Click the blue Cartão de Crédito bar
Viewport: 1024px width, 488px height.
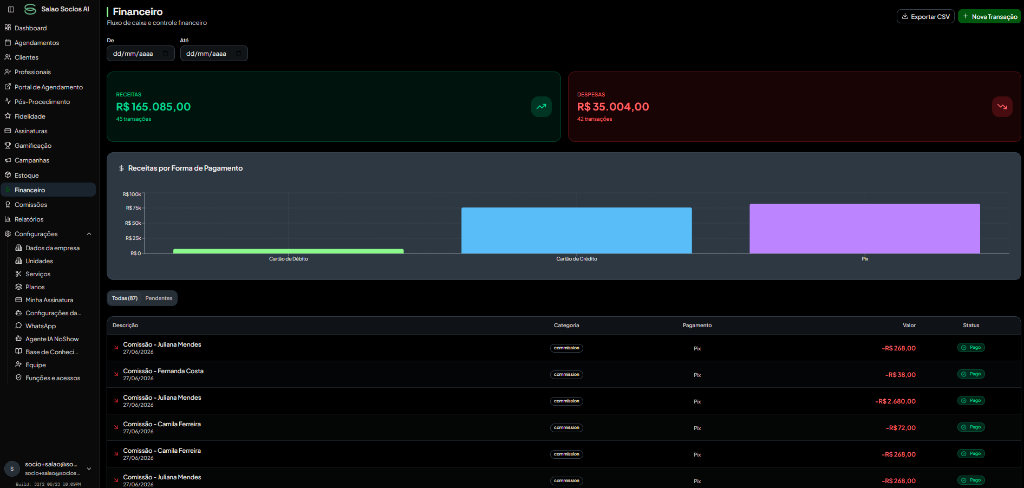pyautogui.click(x=576, y=231)
